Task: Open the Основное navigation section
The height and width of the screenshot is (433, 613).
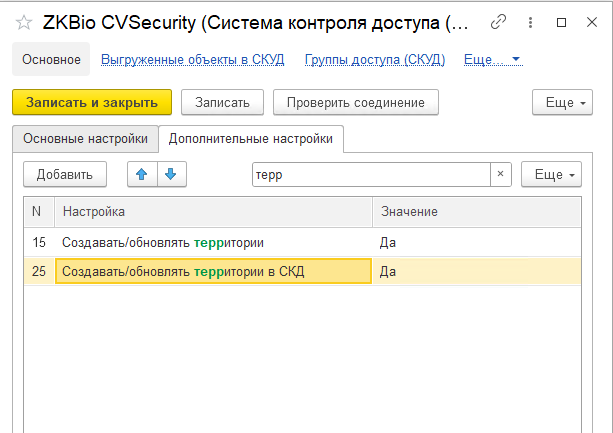Action: pos(51,60)
